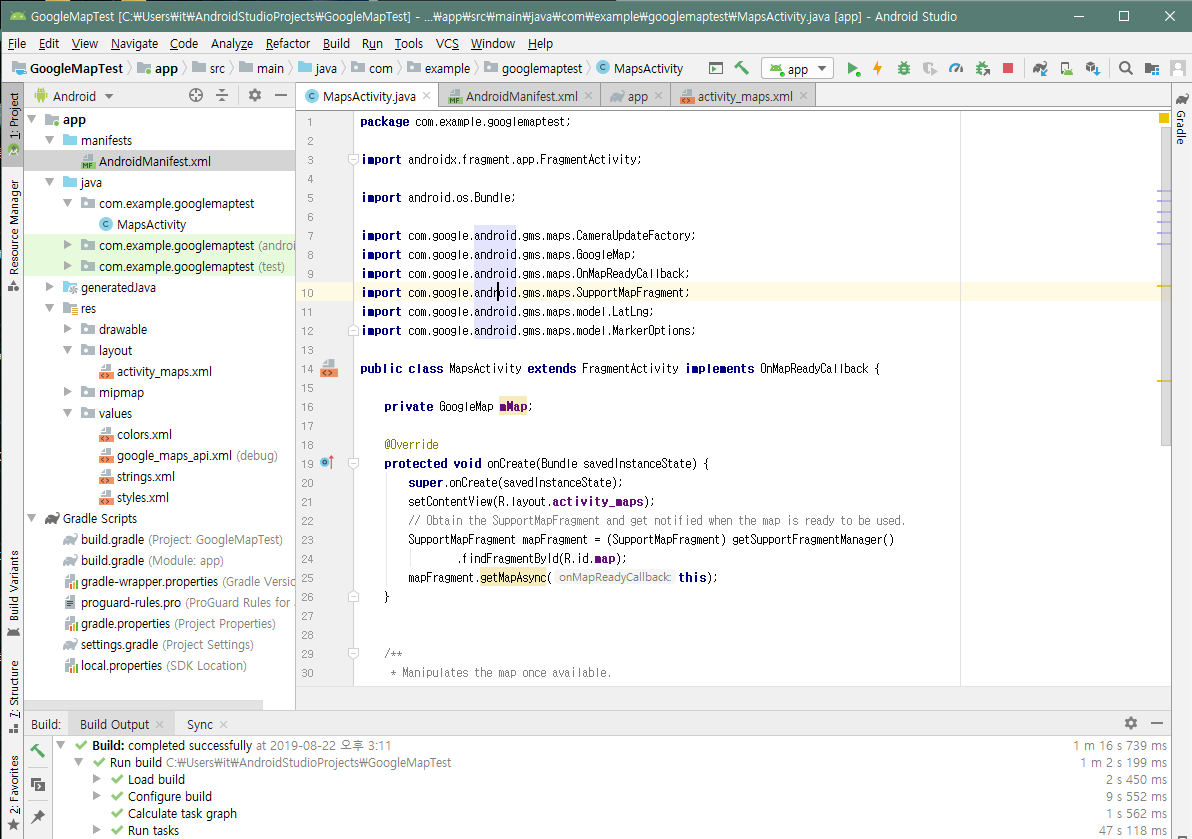The image size is (1192, 839).
Task: Open the app run configuration dropdown
Action: [x=797, y=69]
